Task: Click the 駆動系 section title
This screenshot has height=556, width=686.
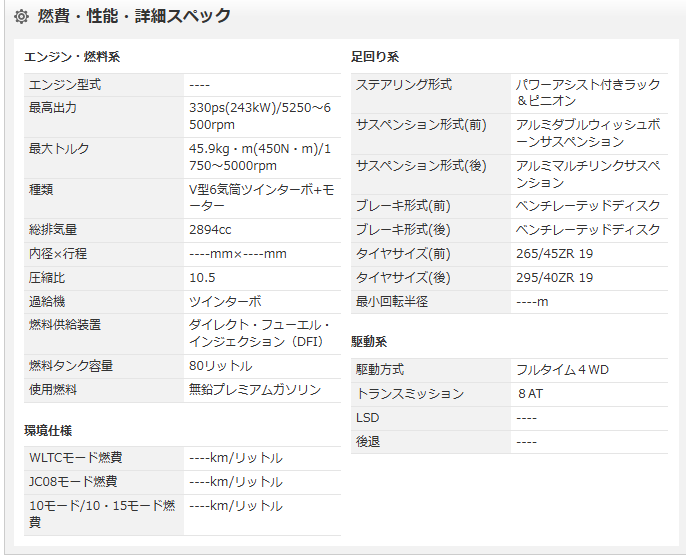Action: [369, 342]
